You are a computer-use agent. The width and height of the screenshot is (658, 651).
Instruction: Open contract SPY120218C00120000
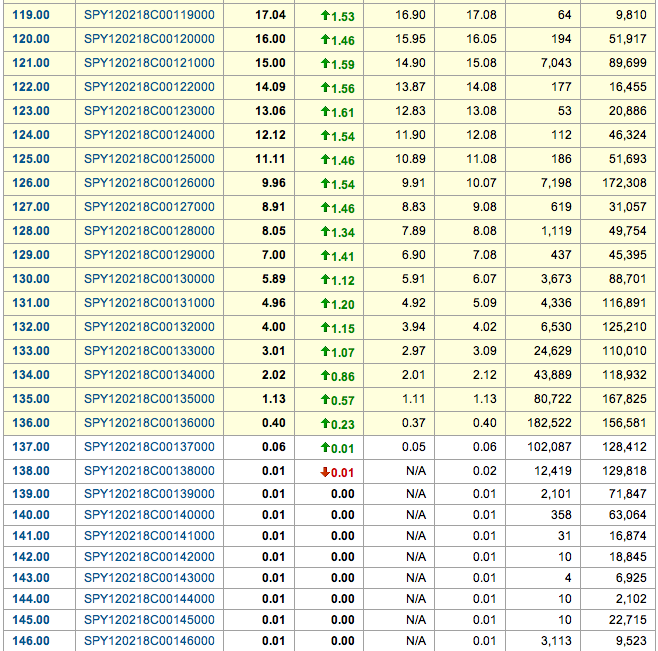pyautogui.click(x=149, y=39)
